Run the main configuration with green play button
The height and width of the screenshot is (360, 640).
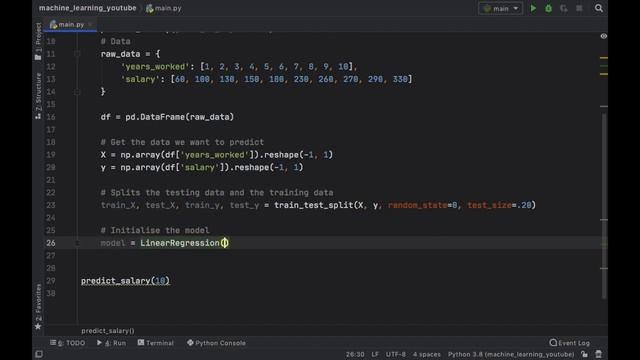click(x=533, y=8)
